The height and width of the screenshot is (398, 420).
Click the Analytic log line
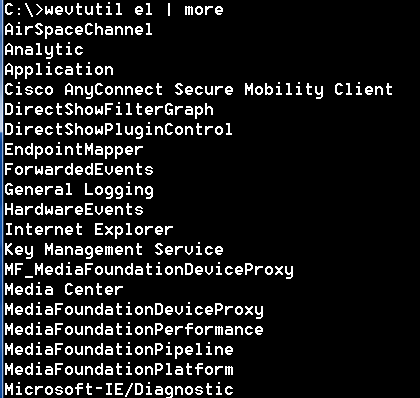coord(44,50)
